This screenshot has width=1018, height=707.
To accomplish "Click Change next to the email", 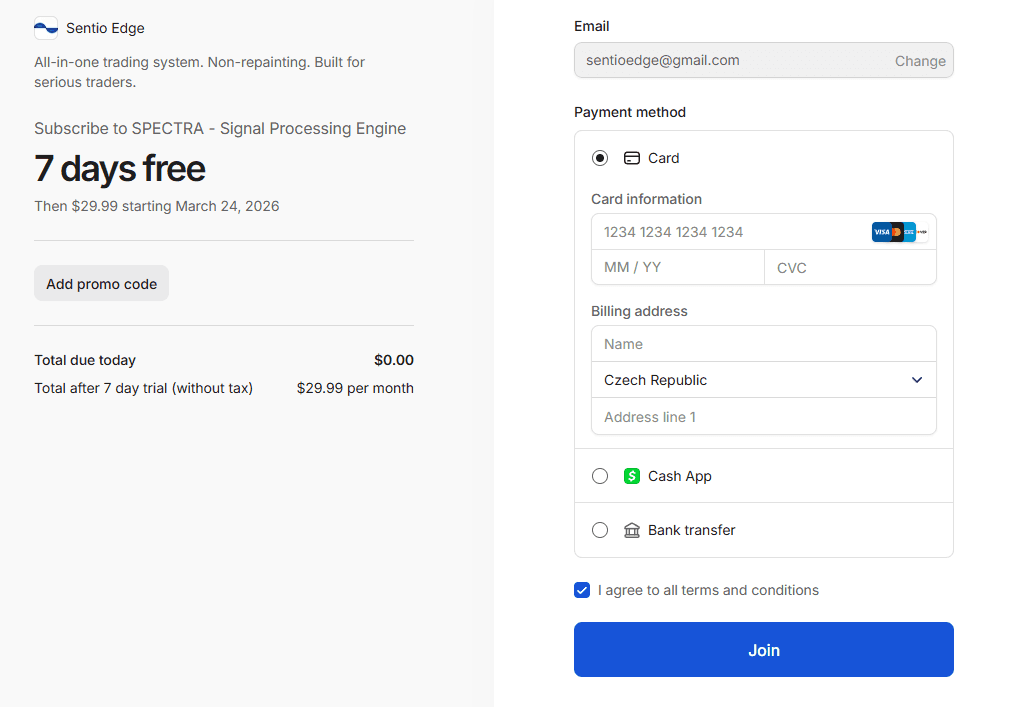I will coord(920,61).
